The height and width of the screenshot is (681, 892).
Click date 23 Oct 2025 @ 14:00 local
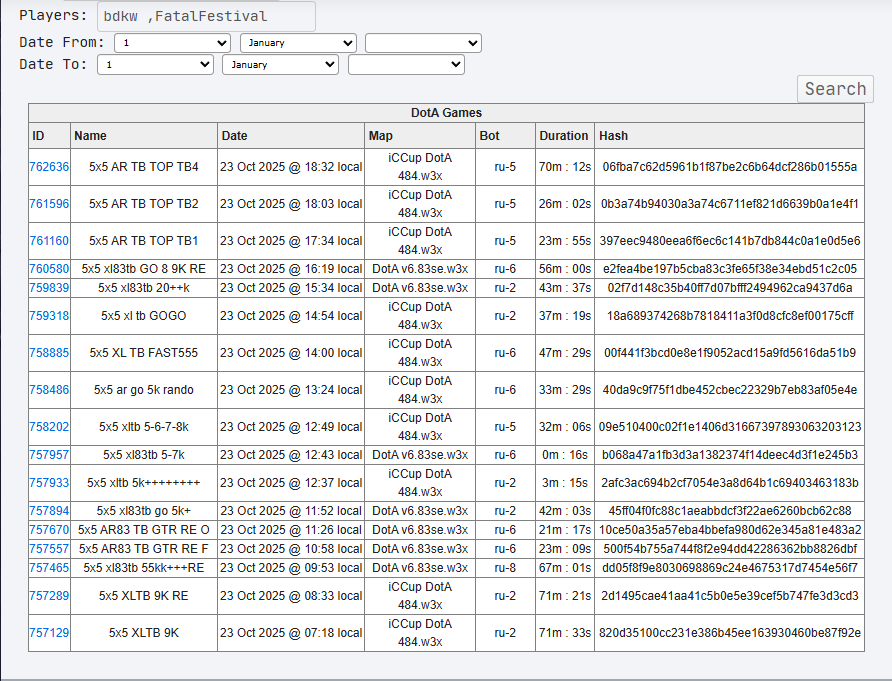coord(291,353)
